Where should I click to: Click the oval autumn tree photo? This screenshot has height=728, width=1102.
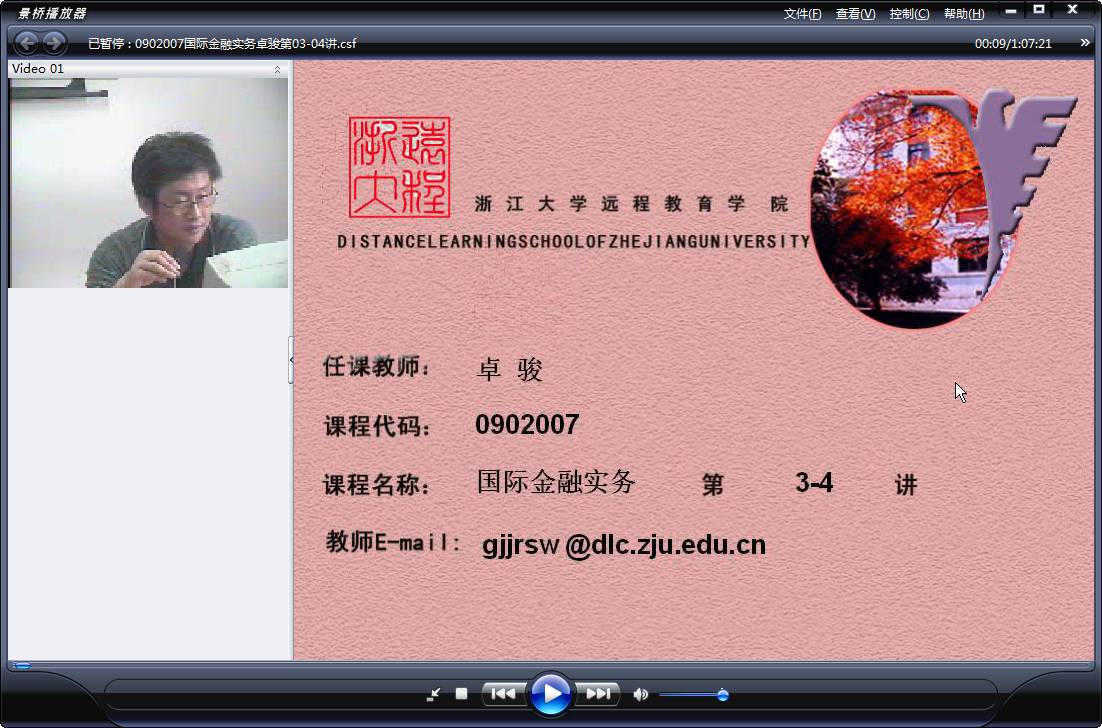(913, 209)
